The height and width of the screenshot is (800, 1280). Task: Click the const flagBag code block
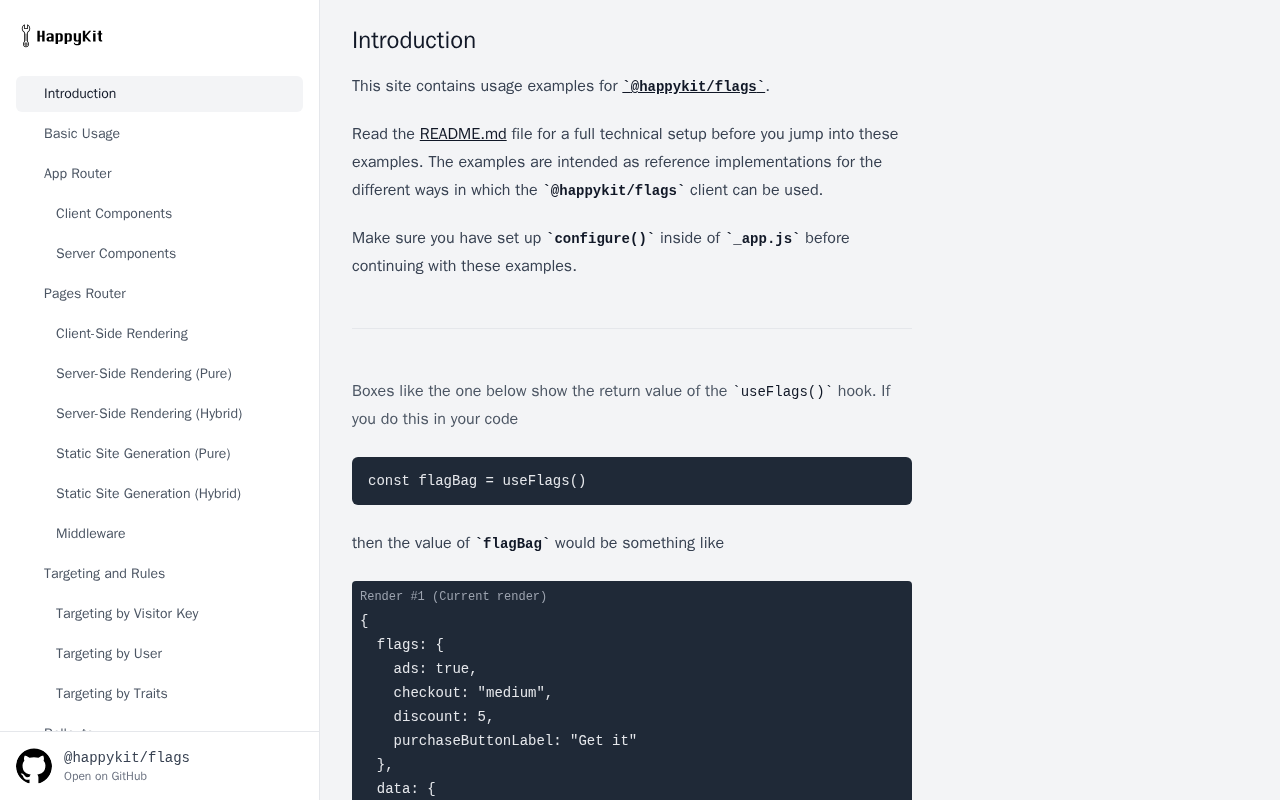pos(632,481)
